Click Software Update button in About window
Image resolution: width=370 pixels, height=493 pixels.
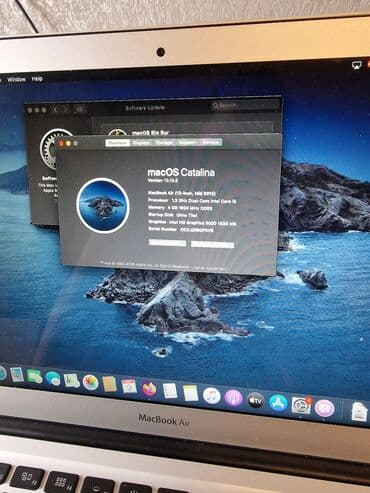(x=212, y=245)
